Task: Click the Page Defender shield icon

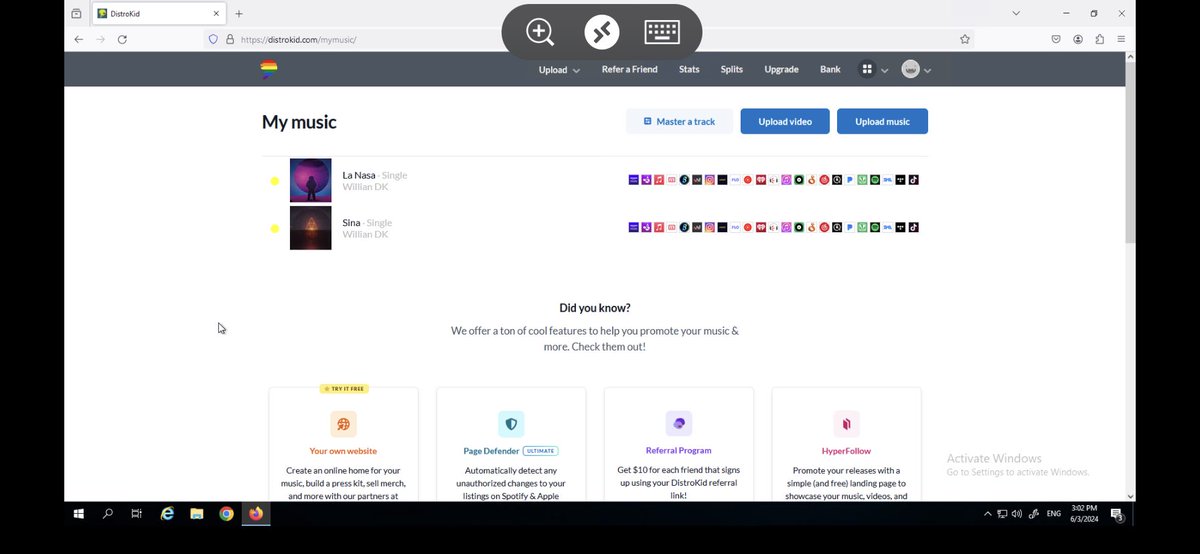Action: 511,423
